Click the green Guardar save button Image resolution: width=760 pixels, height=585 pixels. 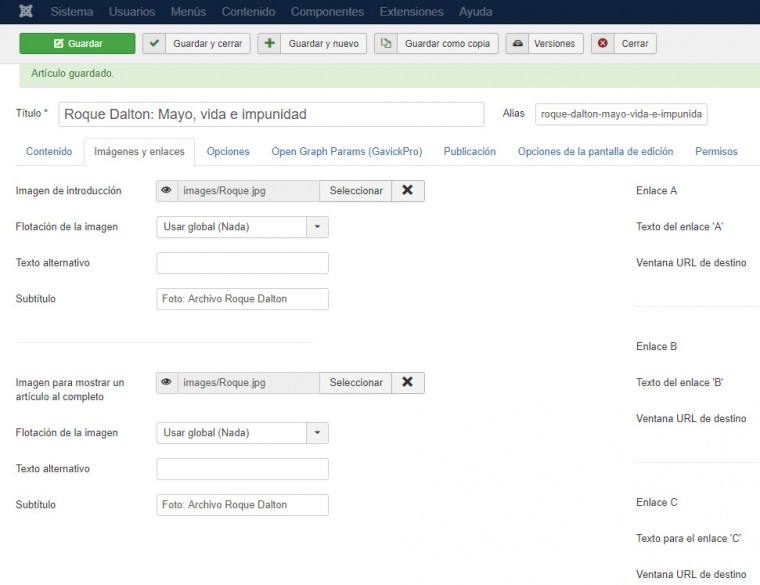pos(76,44)
